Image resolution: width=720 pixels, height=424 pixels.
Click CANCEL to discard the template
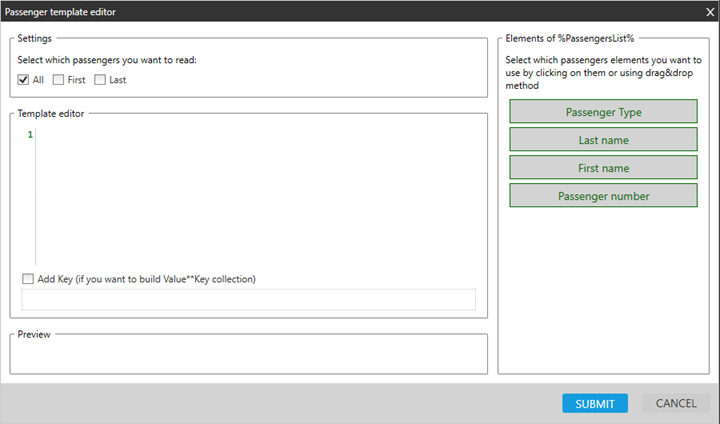click(676, 403)
